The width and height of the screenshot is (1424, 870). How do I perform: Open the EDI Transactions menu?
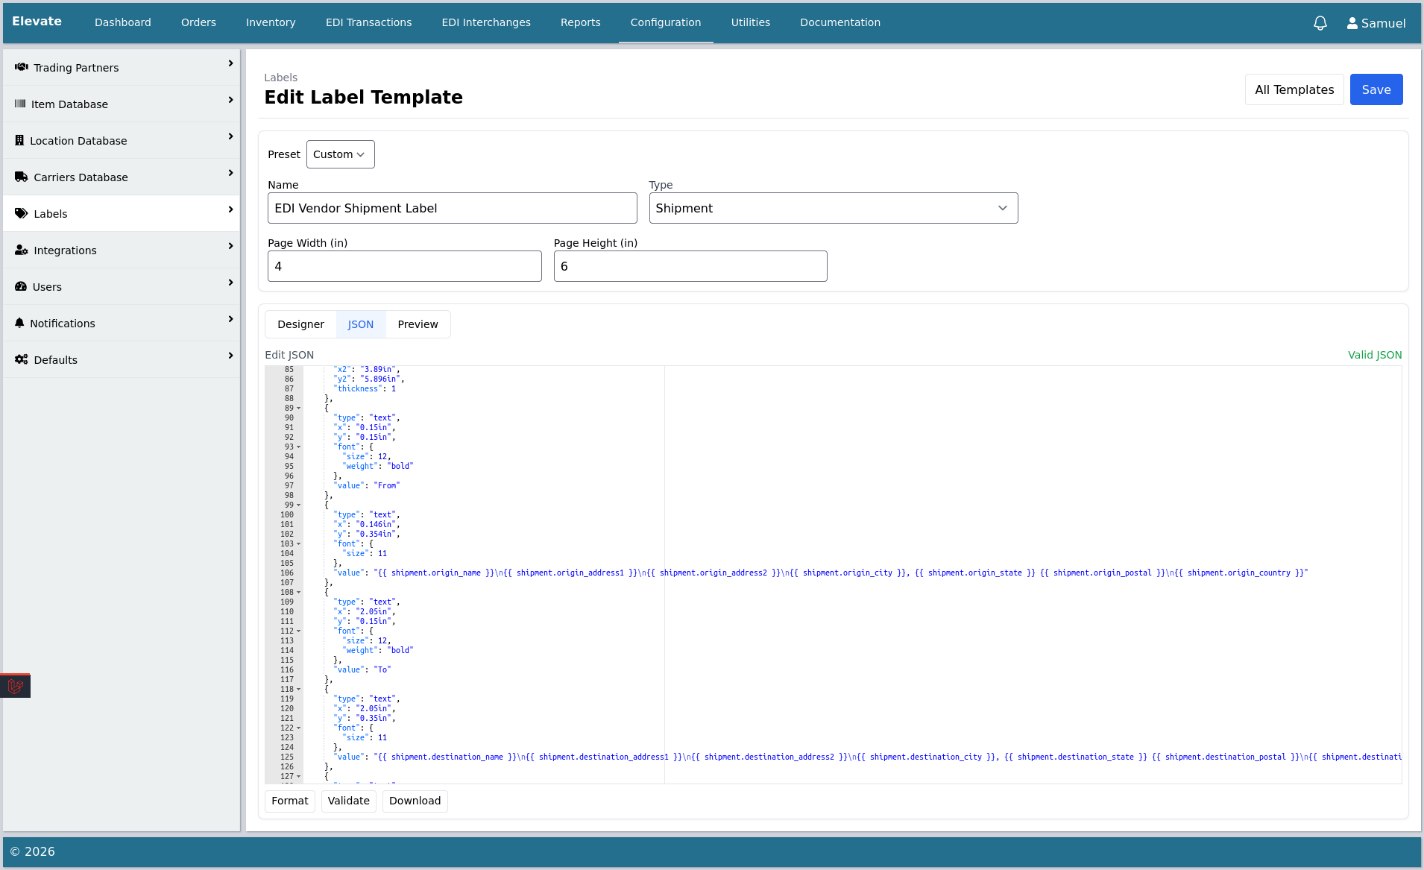point(368,22)
